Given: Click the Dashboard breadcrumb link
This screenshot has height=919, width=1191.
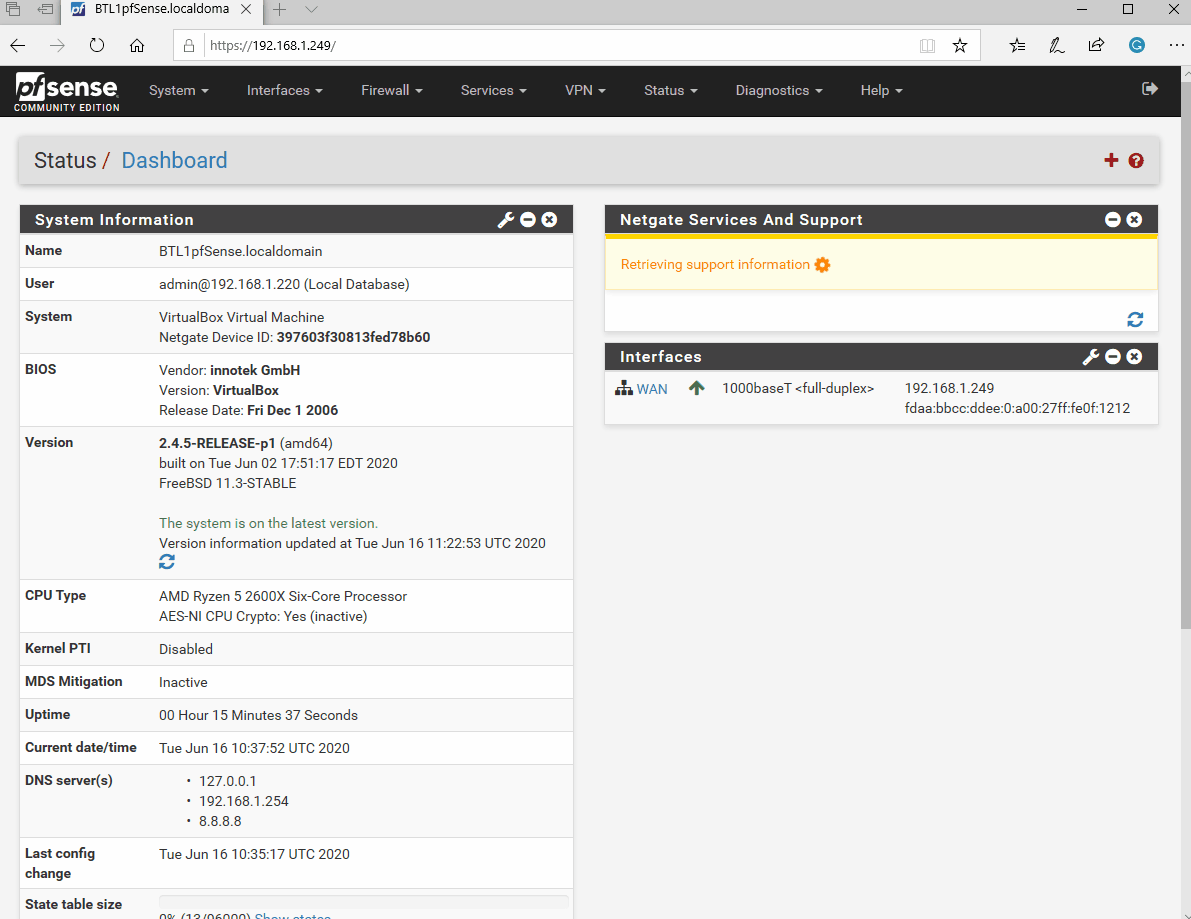Looking at the screenshot, I should [174, 160].
